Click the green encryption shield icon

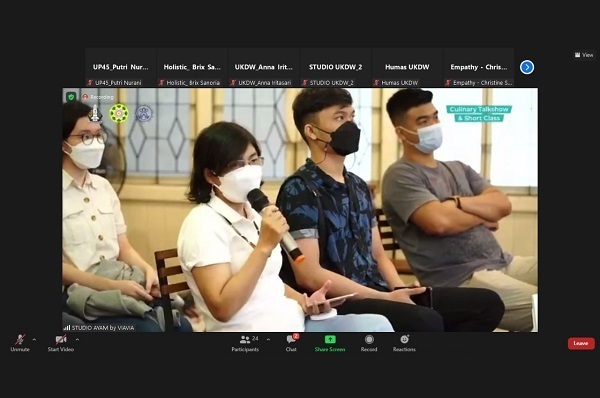71,97
